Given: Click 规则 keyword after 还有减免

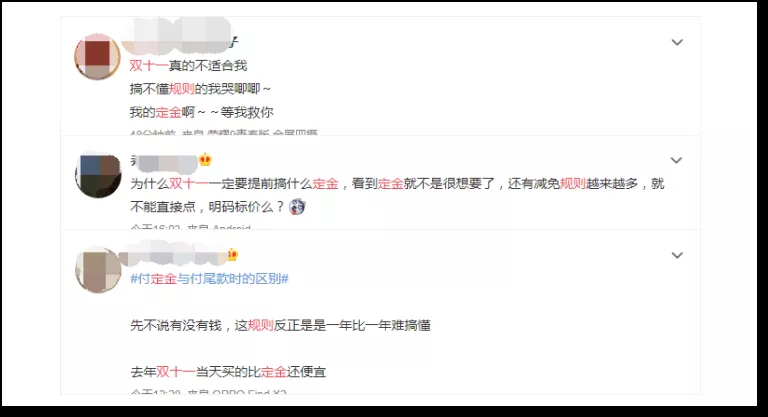Looking at the screenshot, I should click(x=573, y=184).
